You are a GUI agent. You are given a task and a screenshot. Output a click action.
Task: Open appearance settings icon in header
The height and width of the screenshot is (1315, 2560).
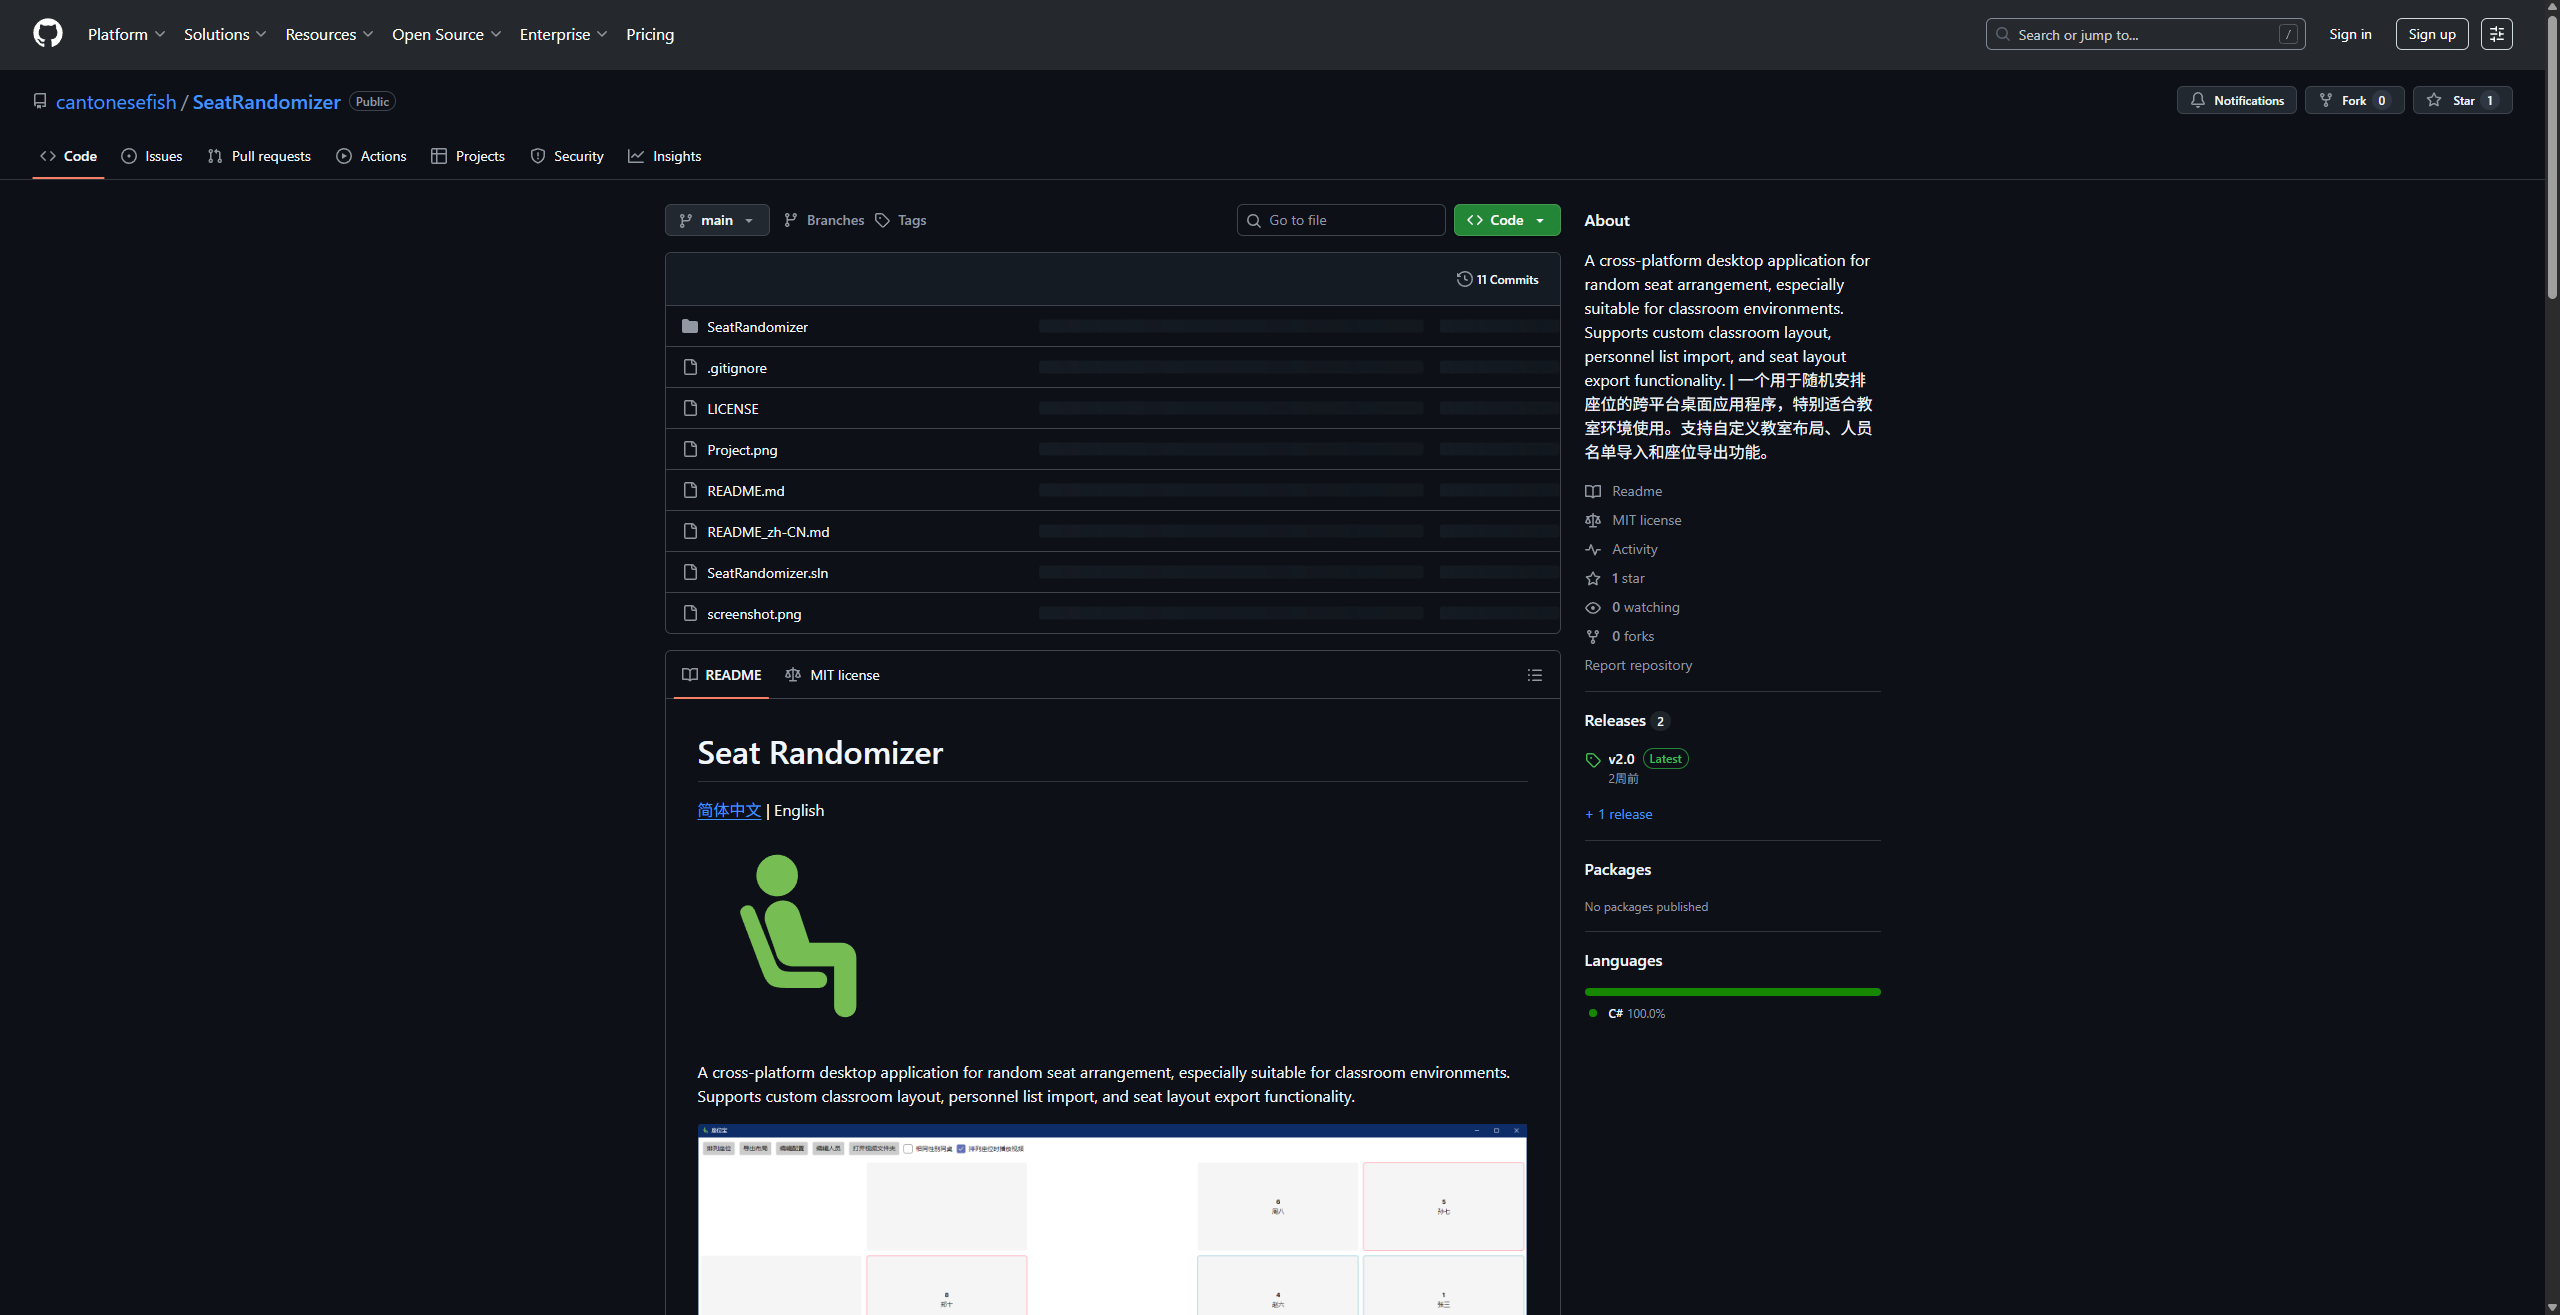click(2497, 34)
